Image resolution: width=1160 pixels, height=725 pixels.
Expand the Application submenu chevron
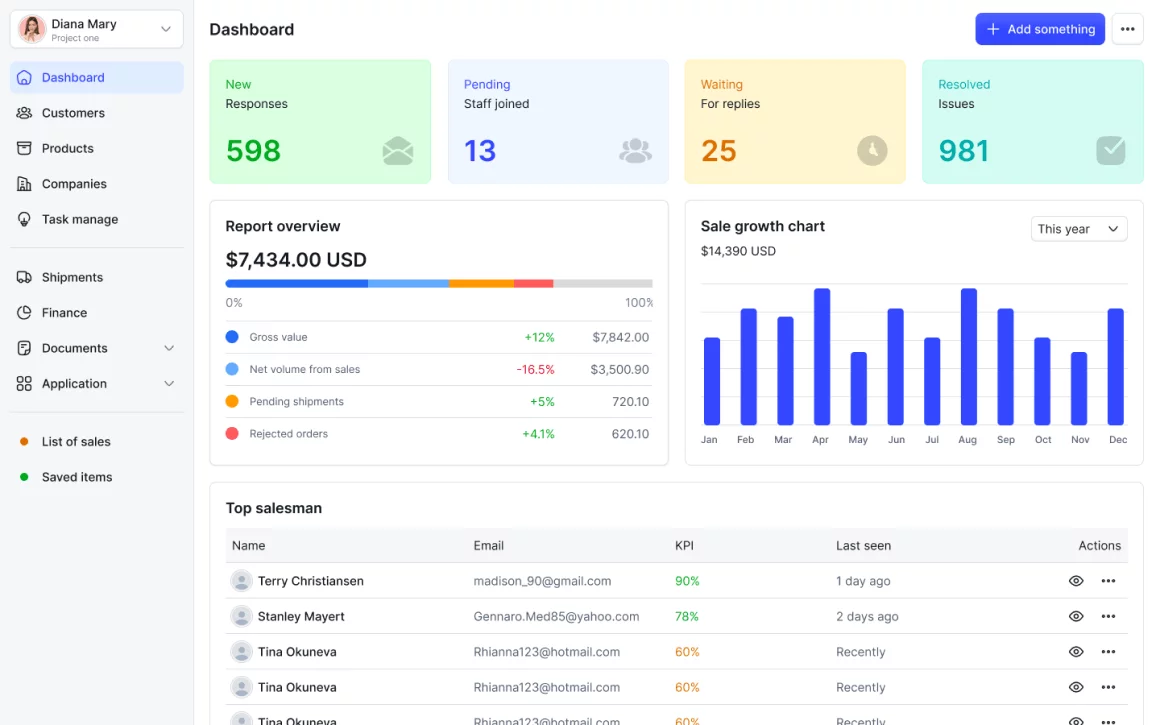tap(169, 384)
